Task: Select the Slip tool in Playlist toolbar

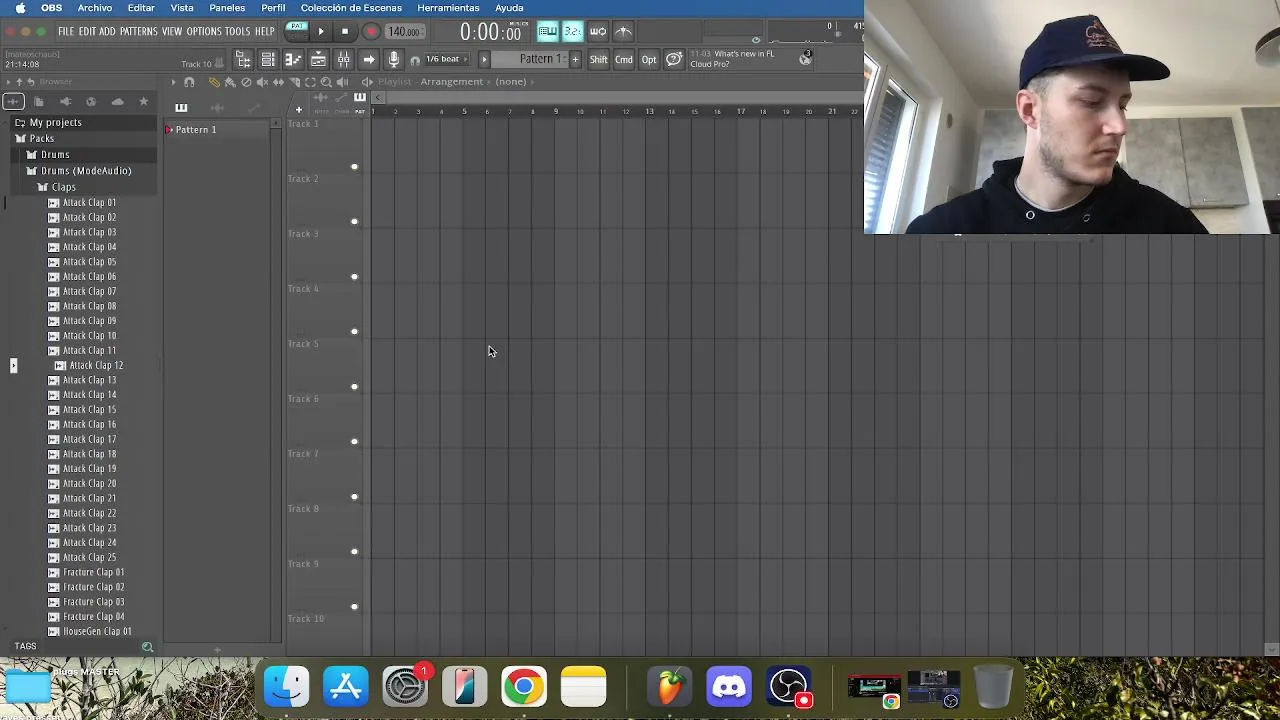Action: coord(278,82)
